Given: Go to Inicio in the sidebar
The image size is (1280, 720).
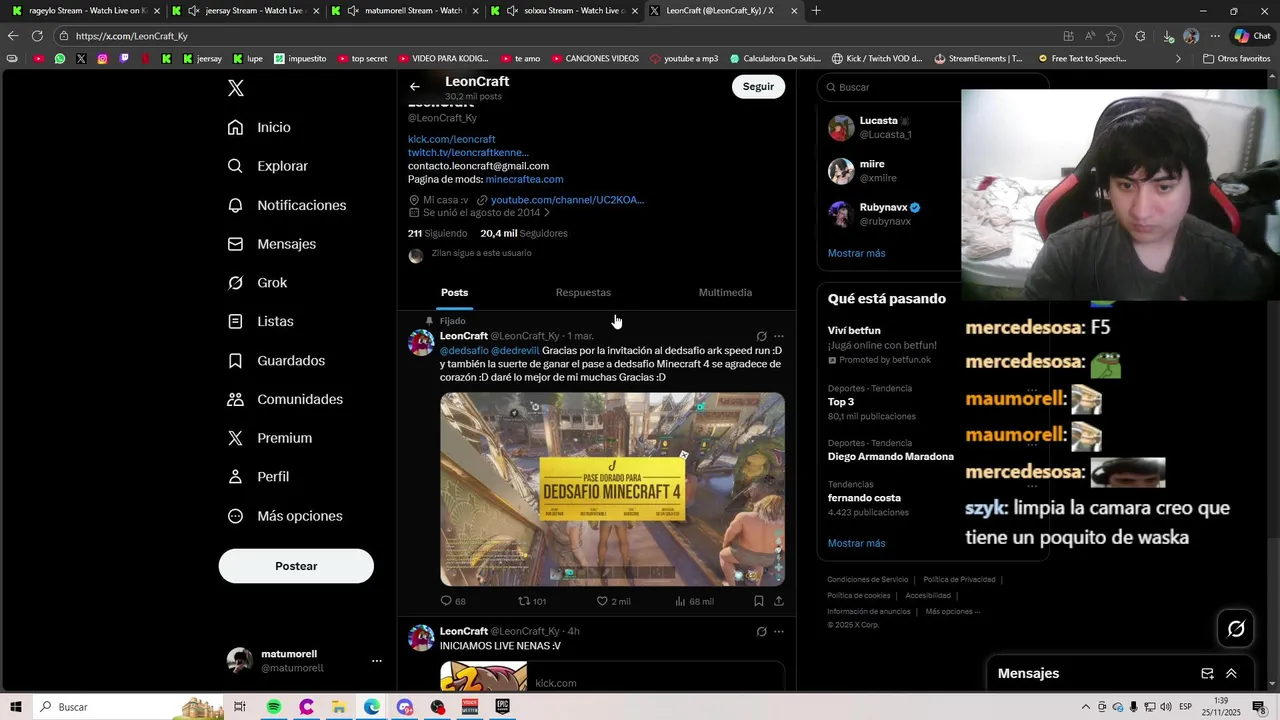Looking at the screenshot, I should pyautogui.click(x=259, y=127).
